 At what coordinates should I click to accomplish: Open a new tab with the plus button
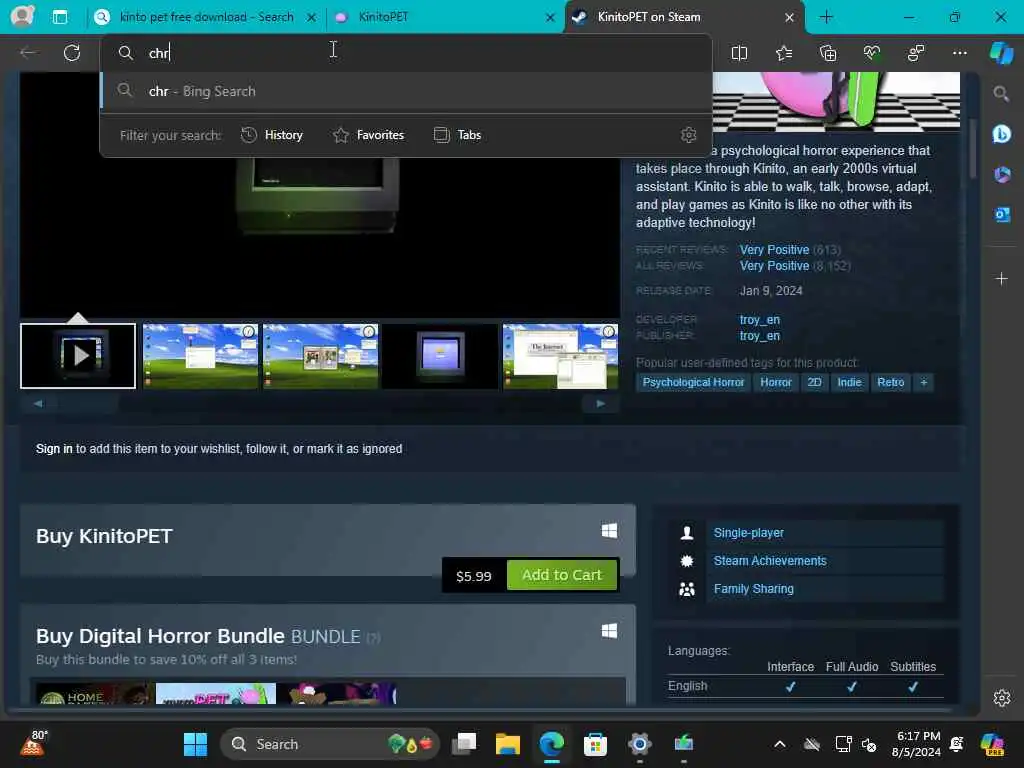pyautogui.click(x=826, y=17)
